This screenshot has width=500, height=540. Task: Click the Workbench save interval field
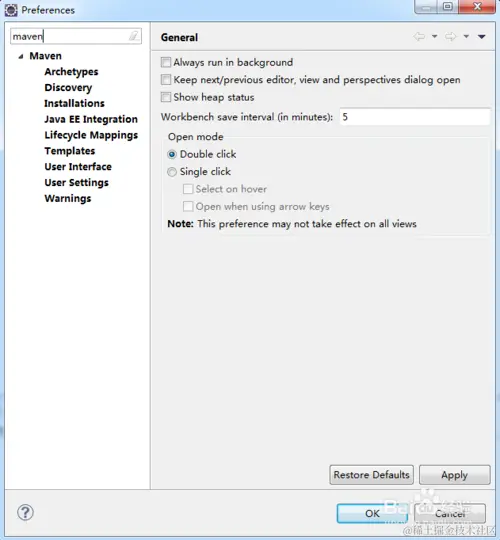(415, 117)
